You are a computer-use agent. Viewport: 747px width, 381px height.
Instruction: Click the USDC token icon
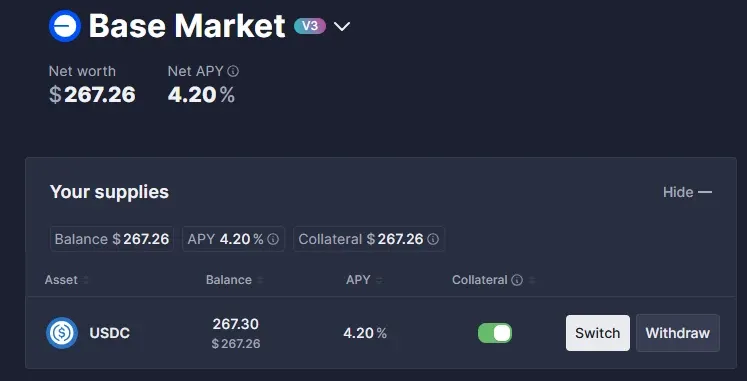click(62, 333)
